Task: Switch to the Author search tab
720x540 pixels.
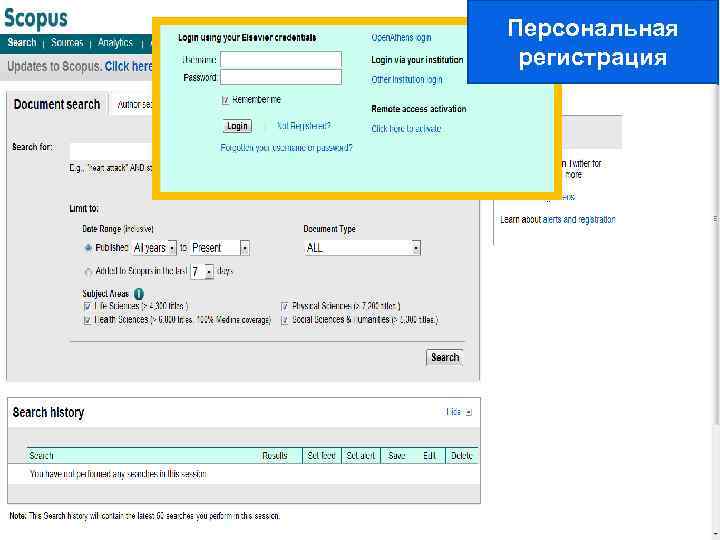Action: pyautogui.click(x=134, y=105)
